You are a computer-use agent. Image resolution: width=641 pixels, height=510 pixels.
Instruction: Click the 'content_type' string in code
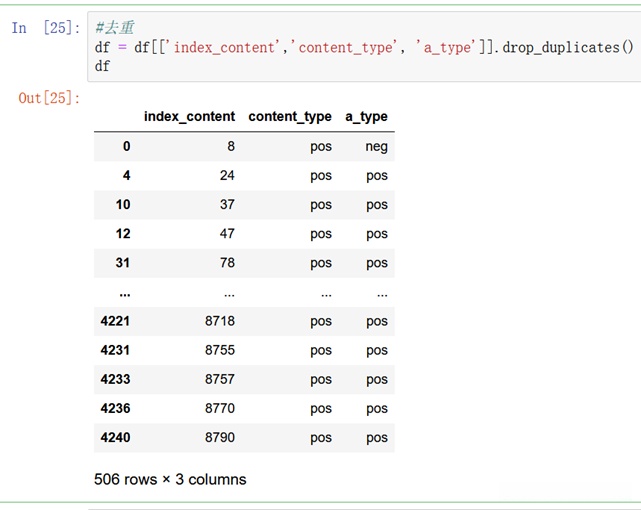click(345, 47)
